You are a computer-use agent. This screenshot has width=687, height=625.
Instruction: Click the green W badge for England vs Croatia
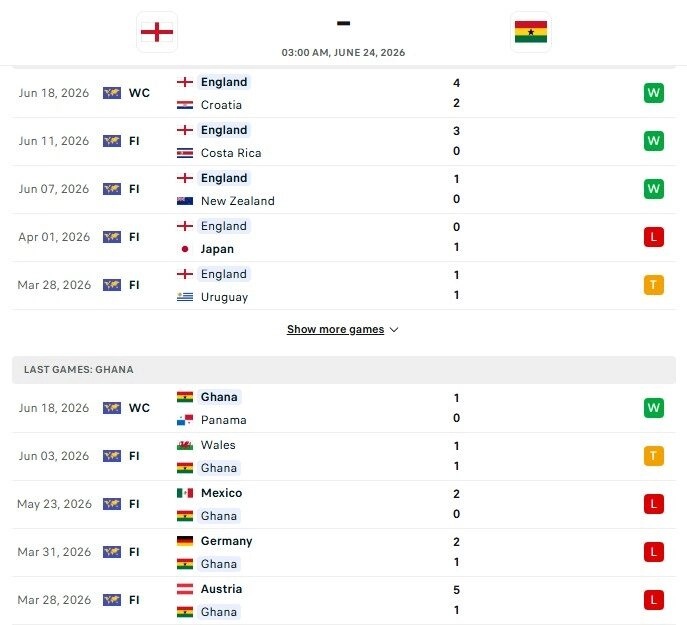pos(653,93)
